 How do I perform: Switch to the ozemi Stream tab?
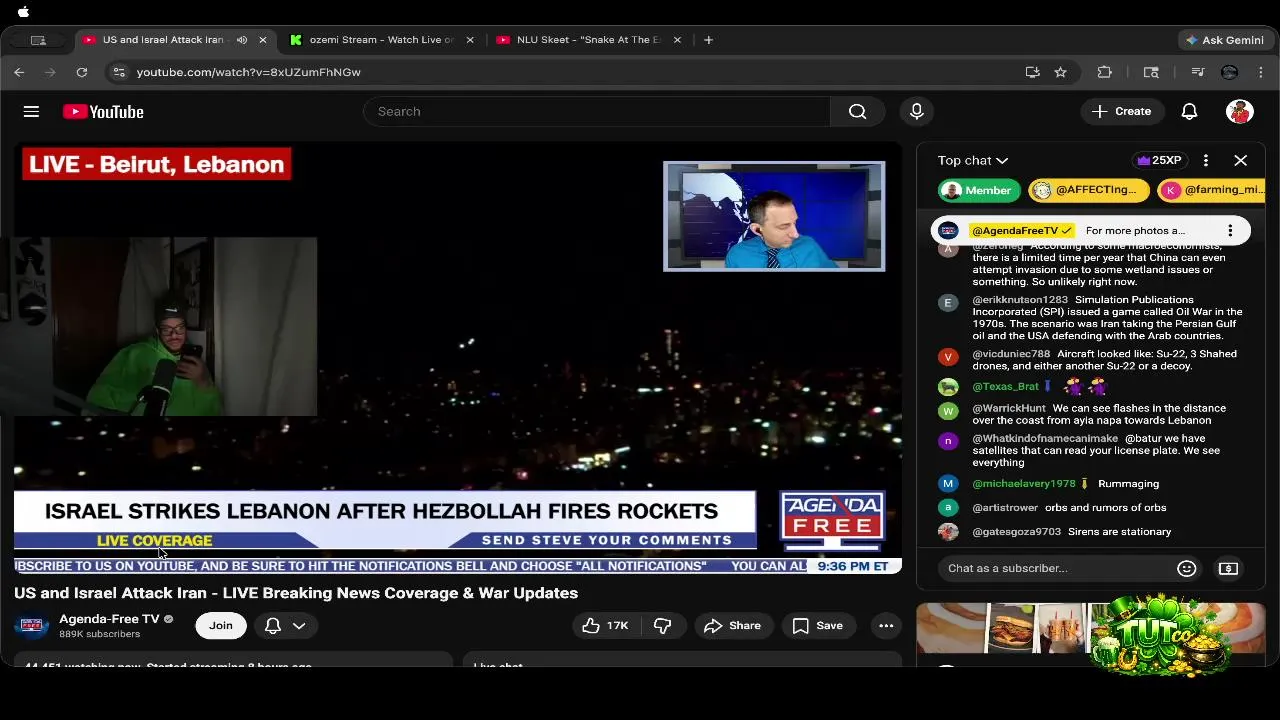click(x=381, y=40)
